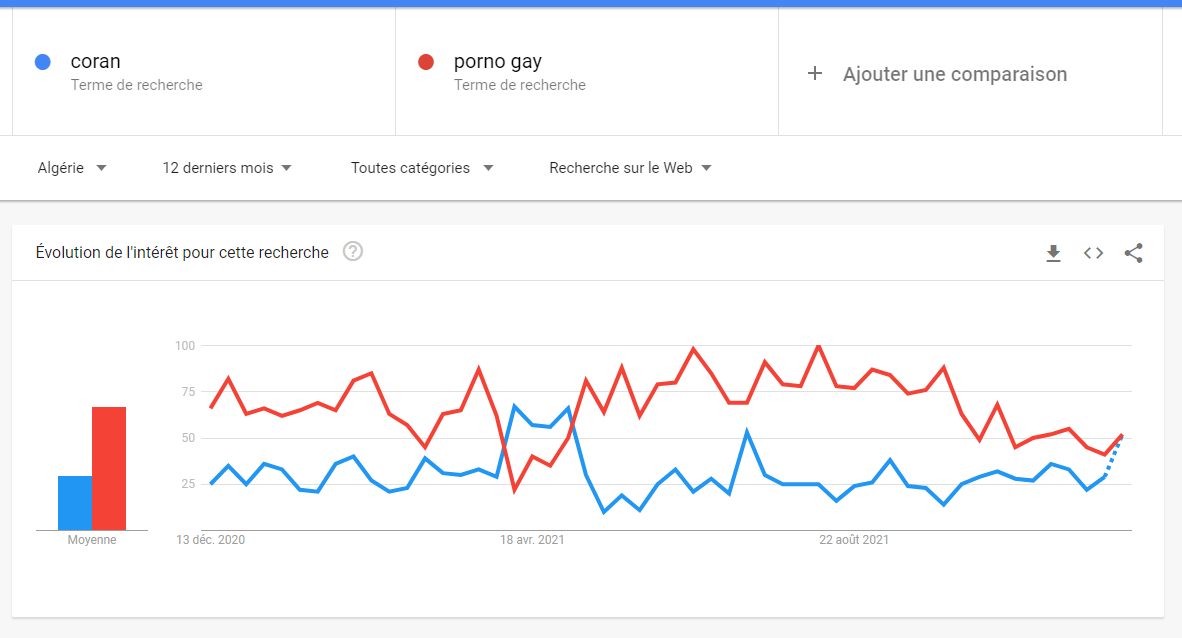Click the Moyenne label under bars
The height and width of the screenshot is (638, 1182).
pos(92,540)
